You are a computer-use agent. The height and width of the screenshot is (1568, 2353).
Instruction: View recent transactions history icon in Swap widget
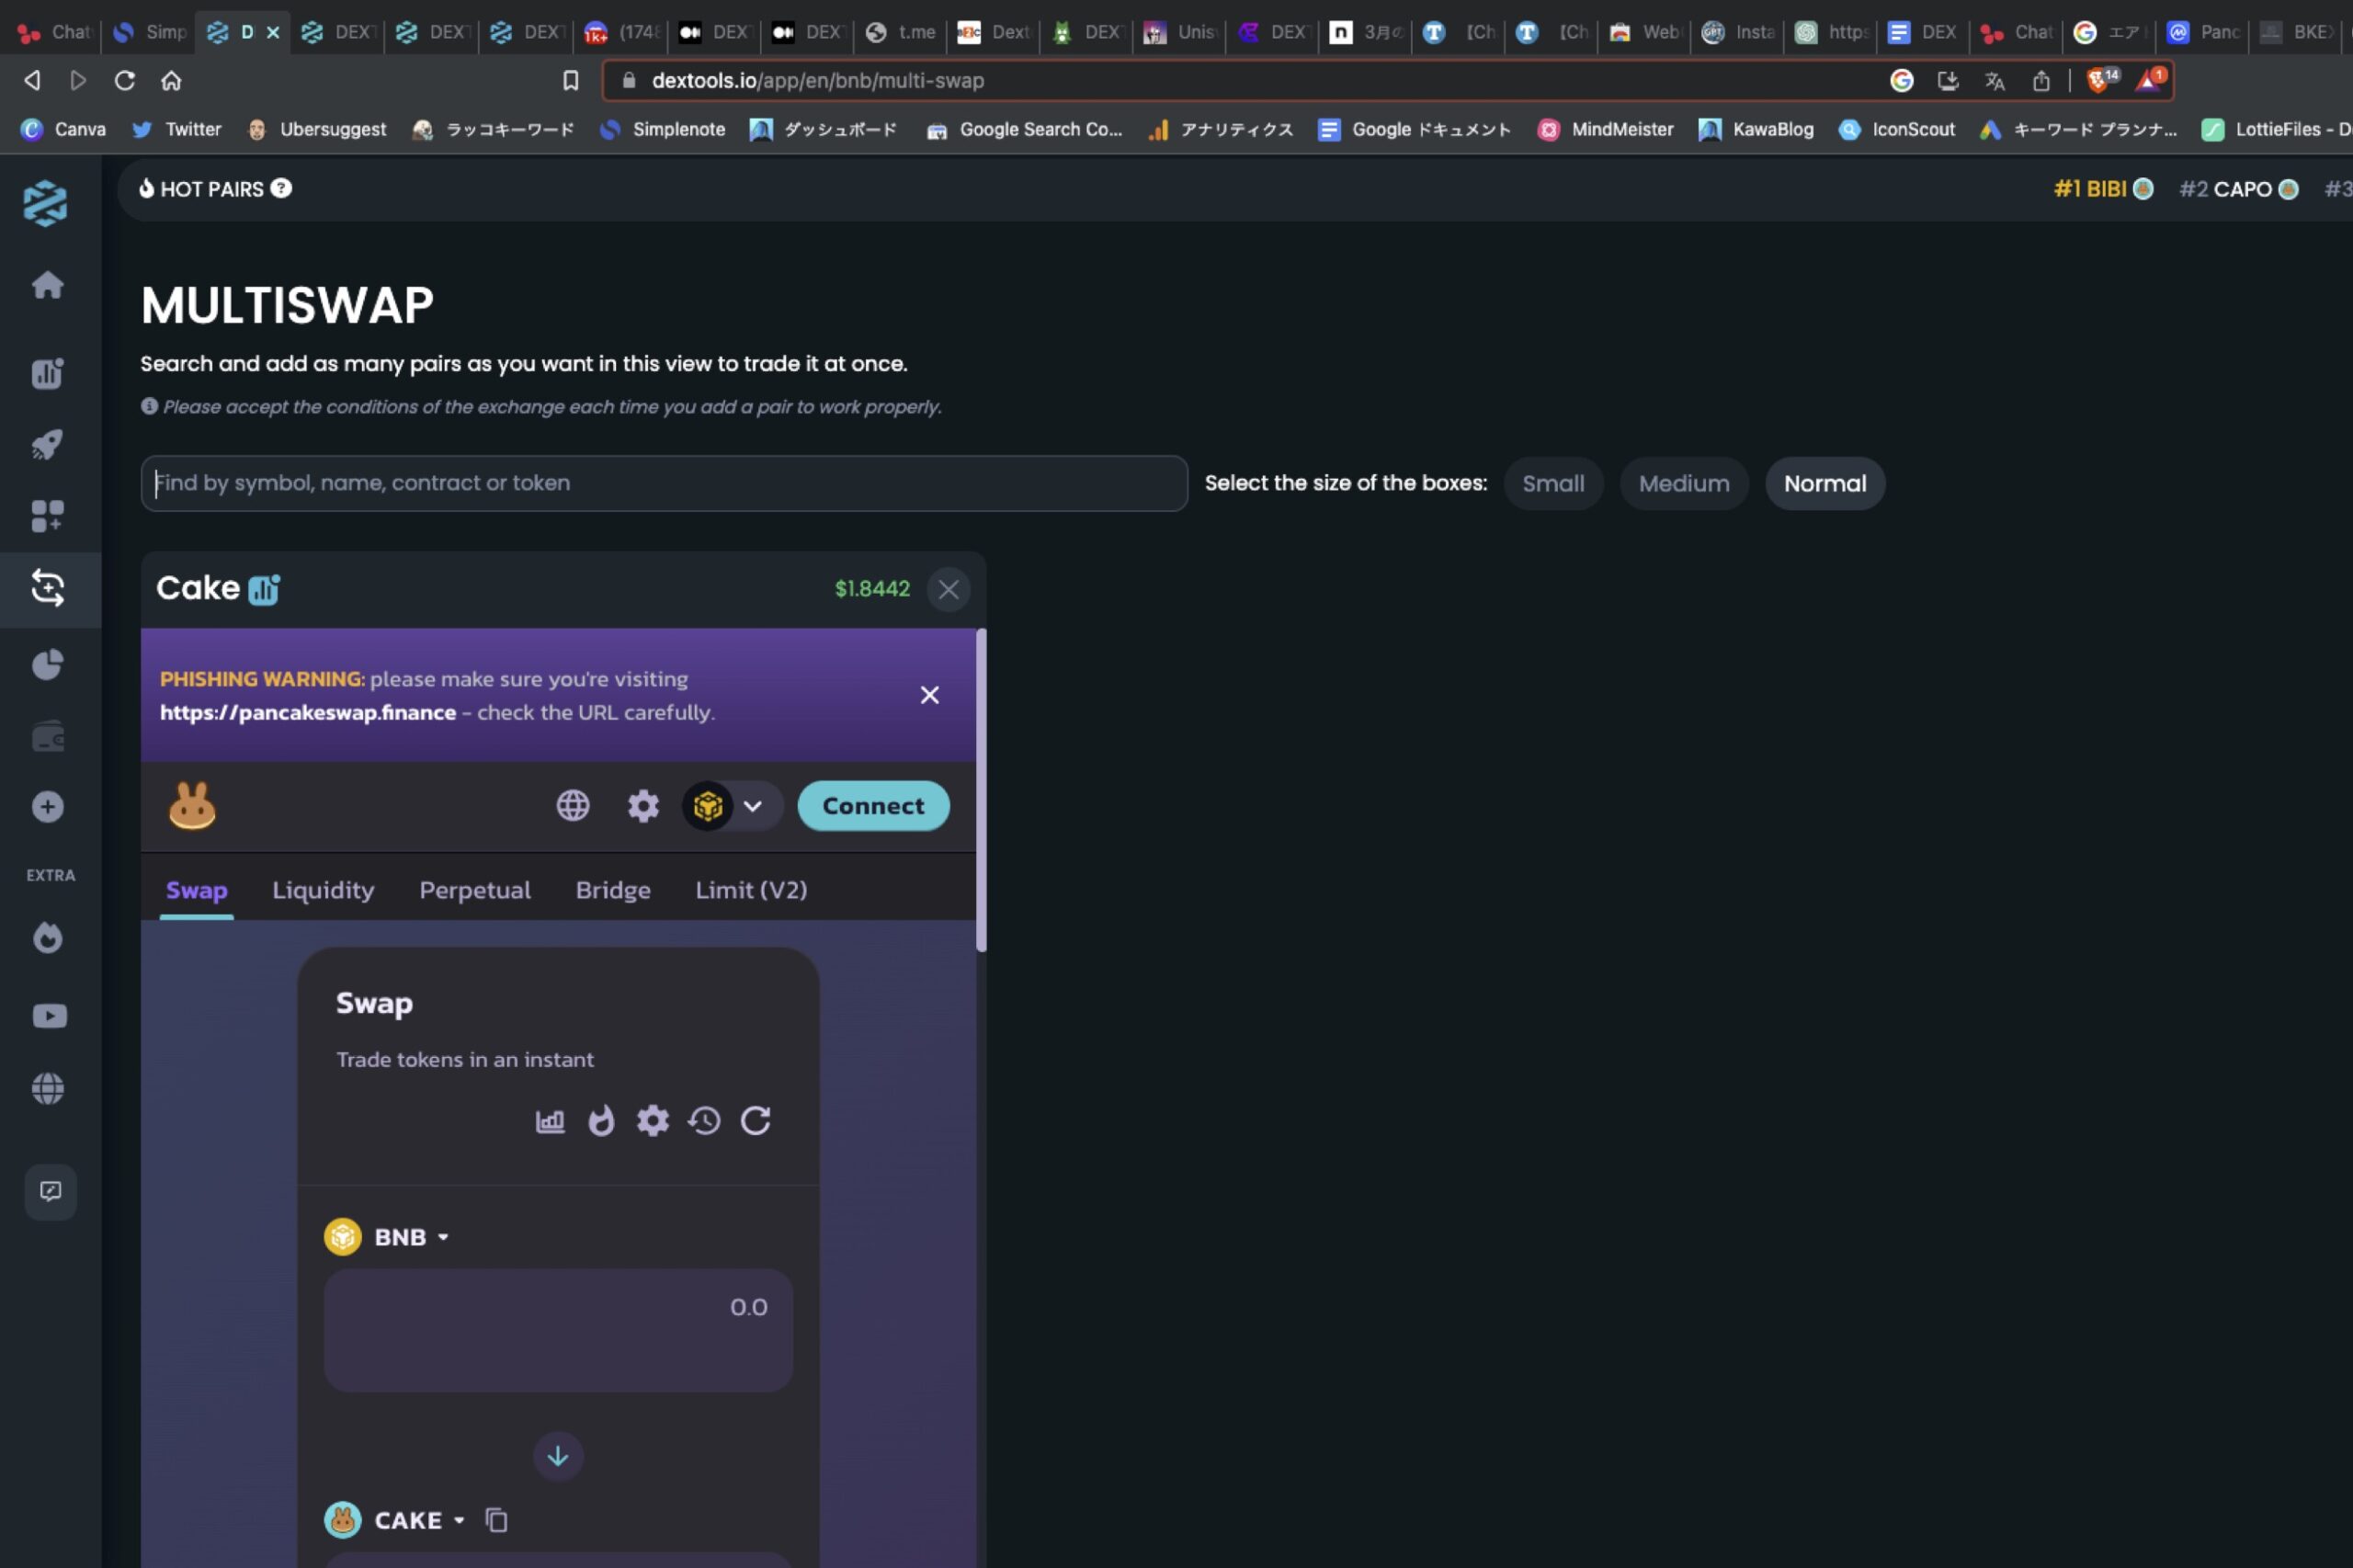[x=704, y=1120]
